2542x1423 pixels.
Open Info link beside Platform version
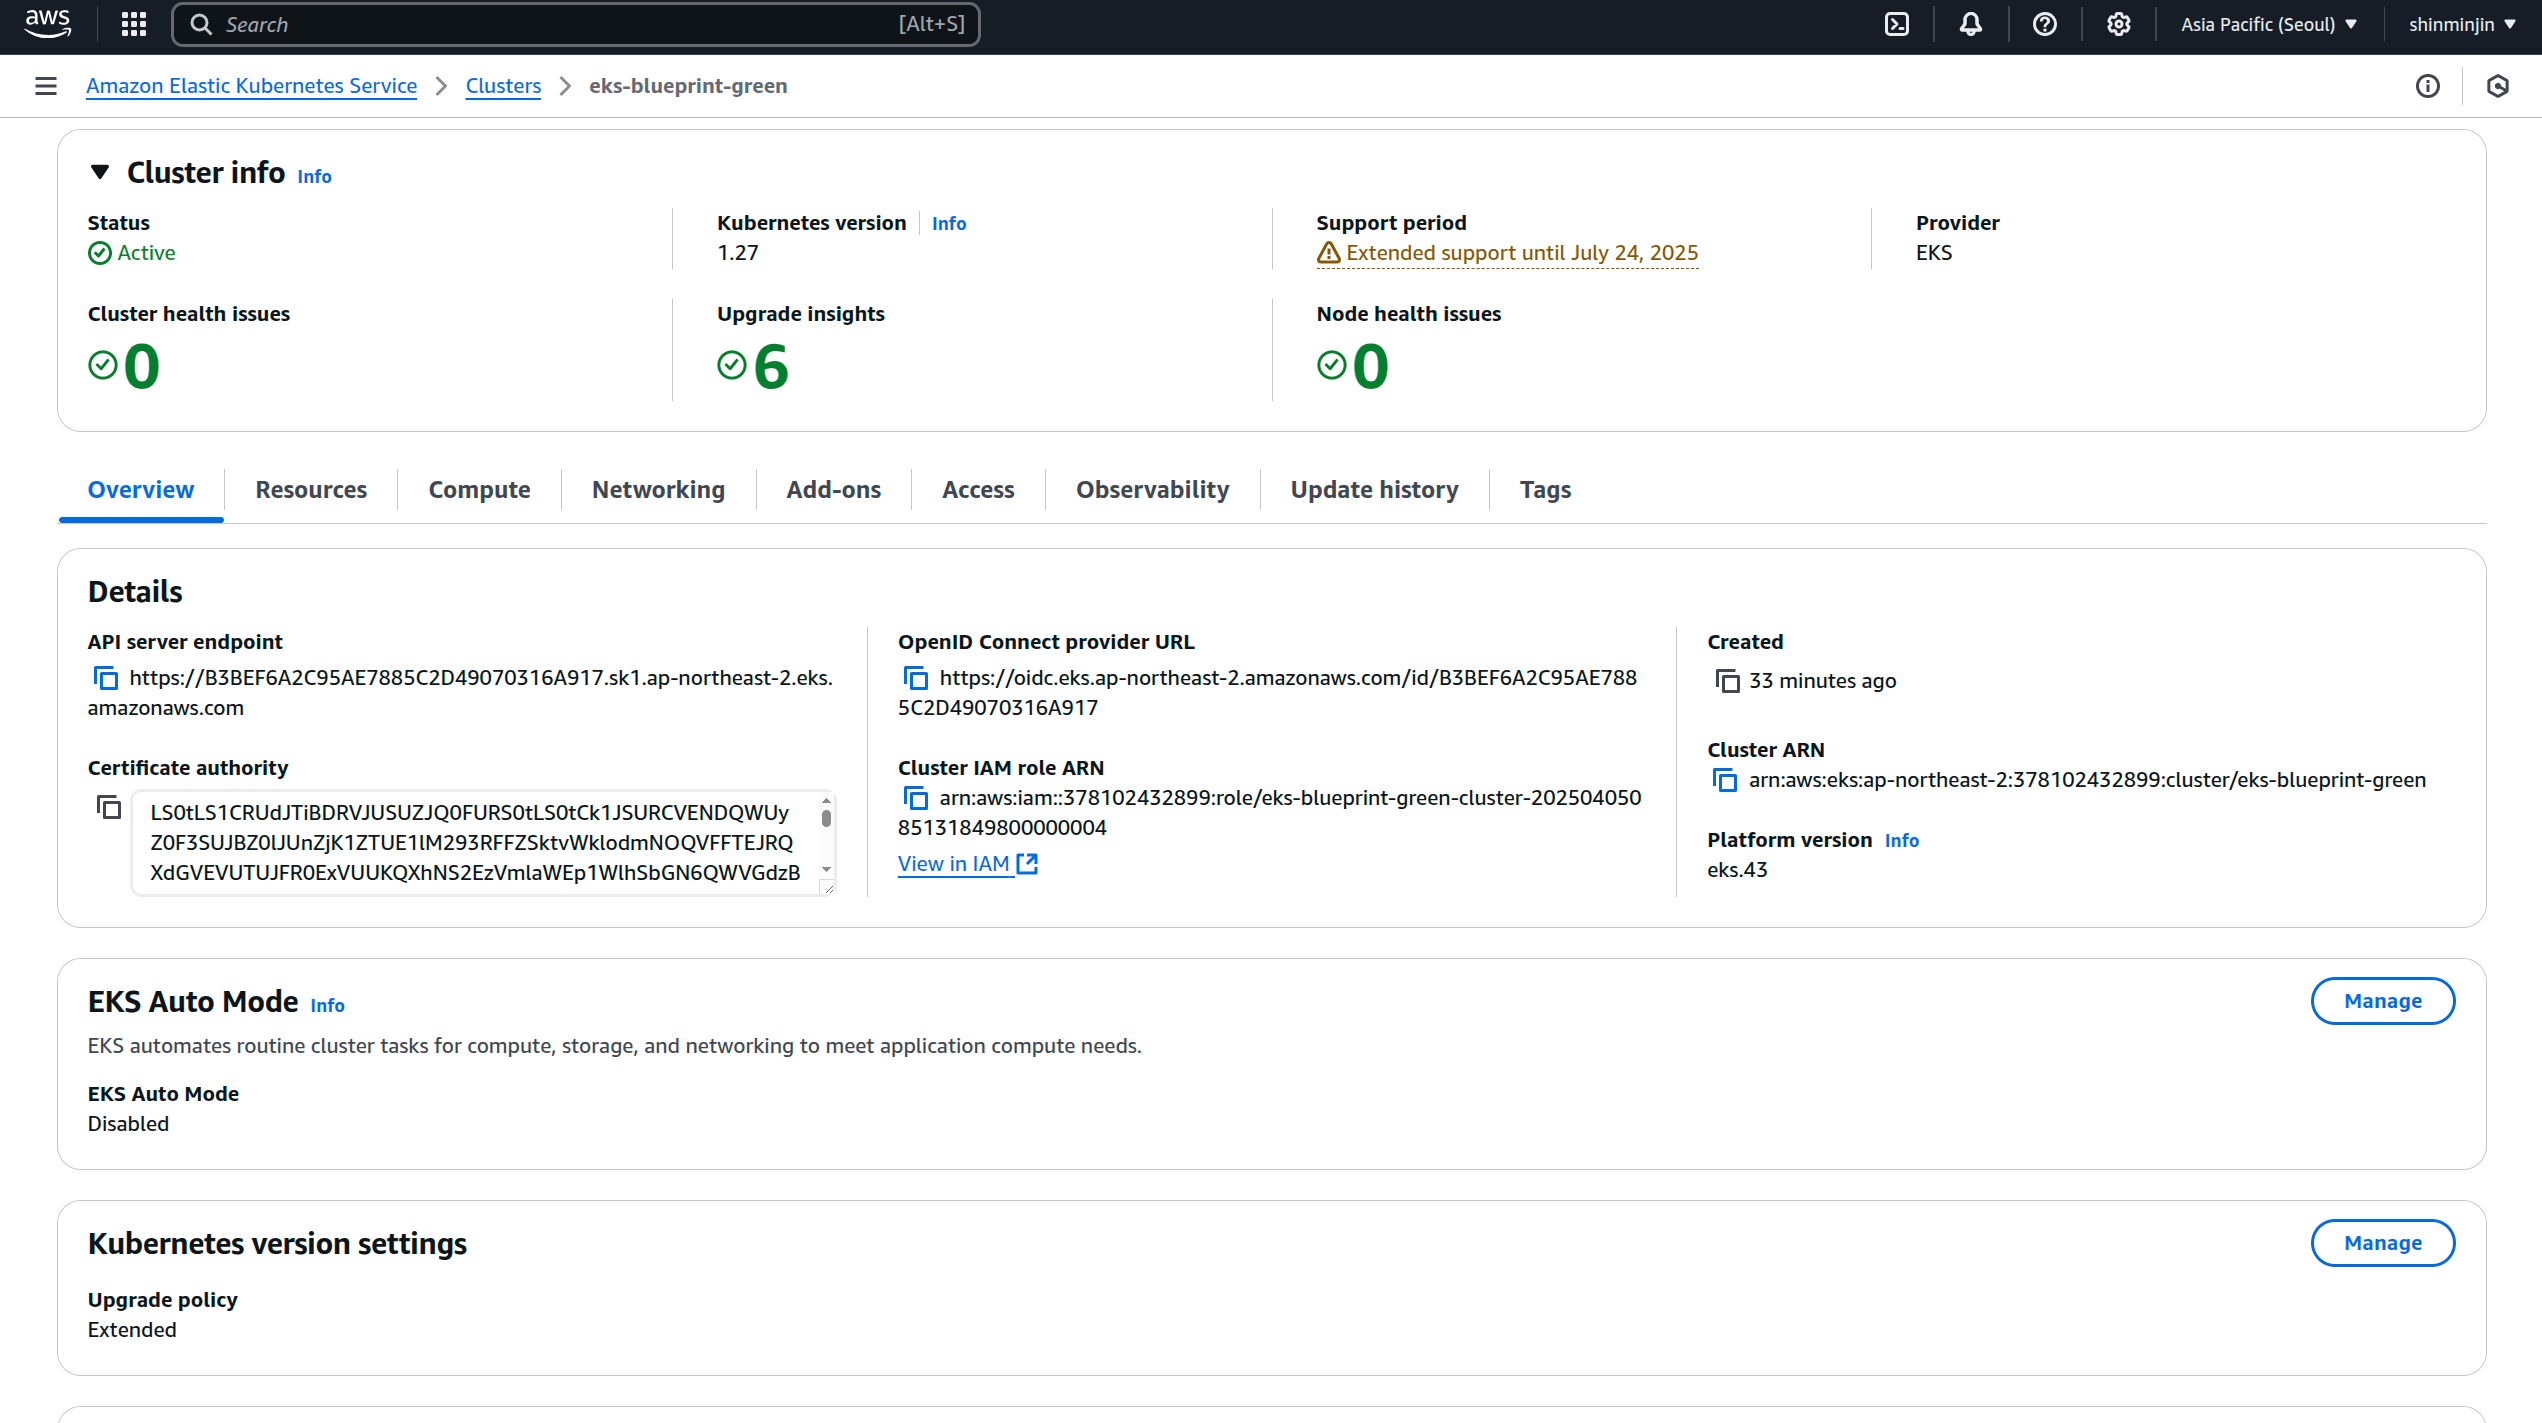[x=1901, y=840]
